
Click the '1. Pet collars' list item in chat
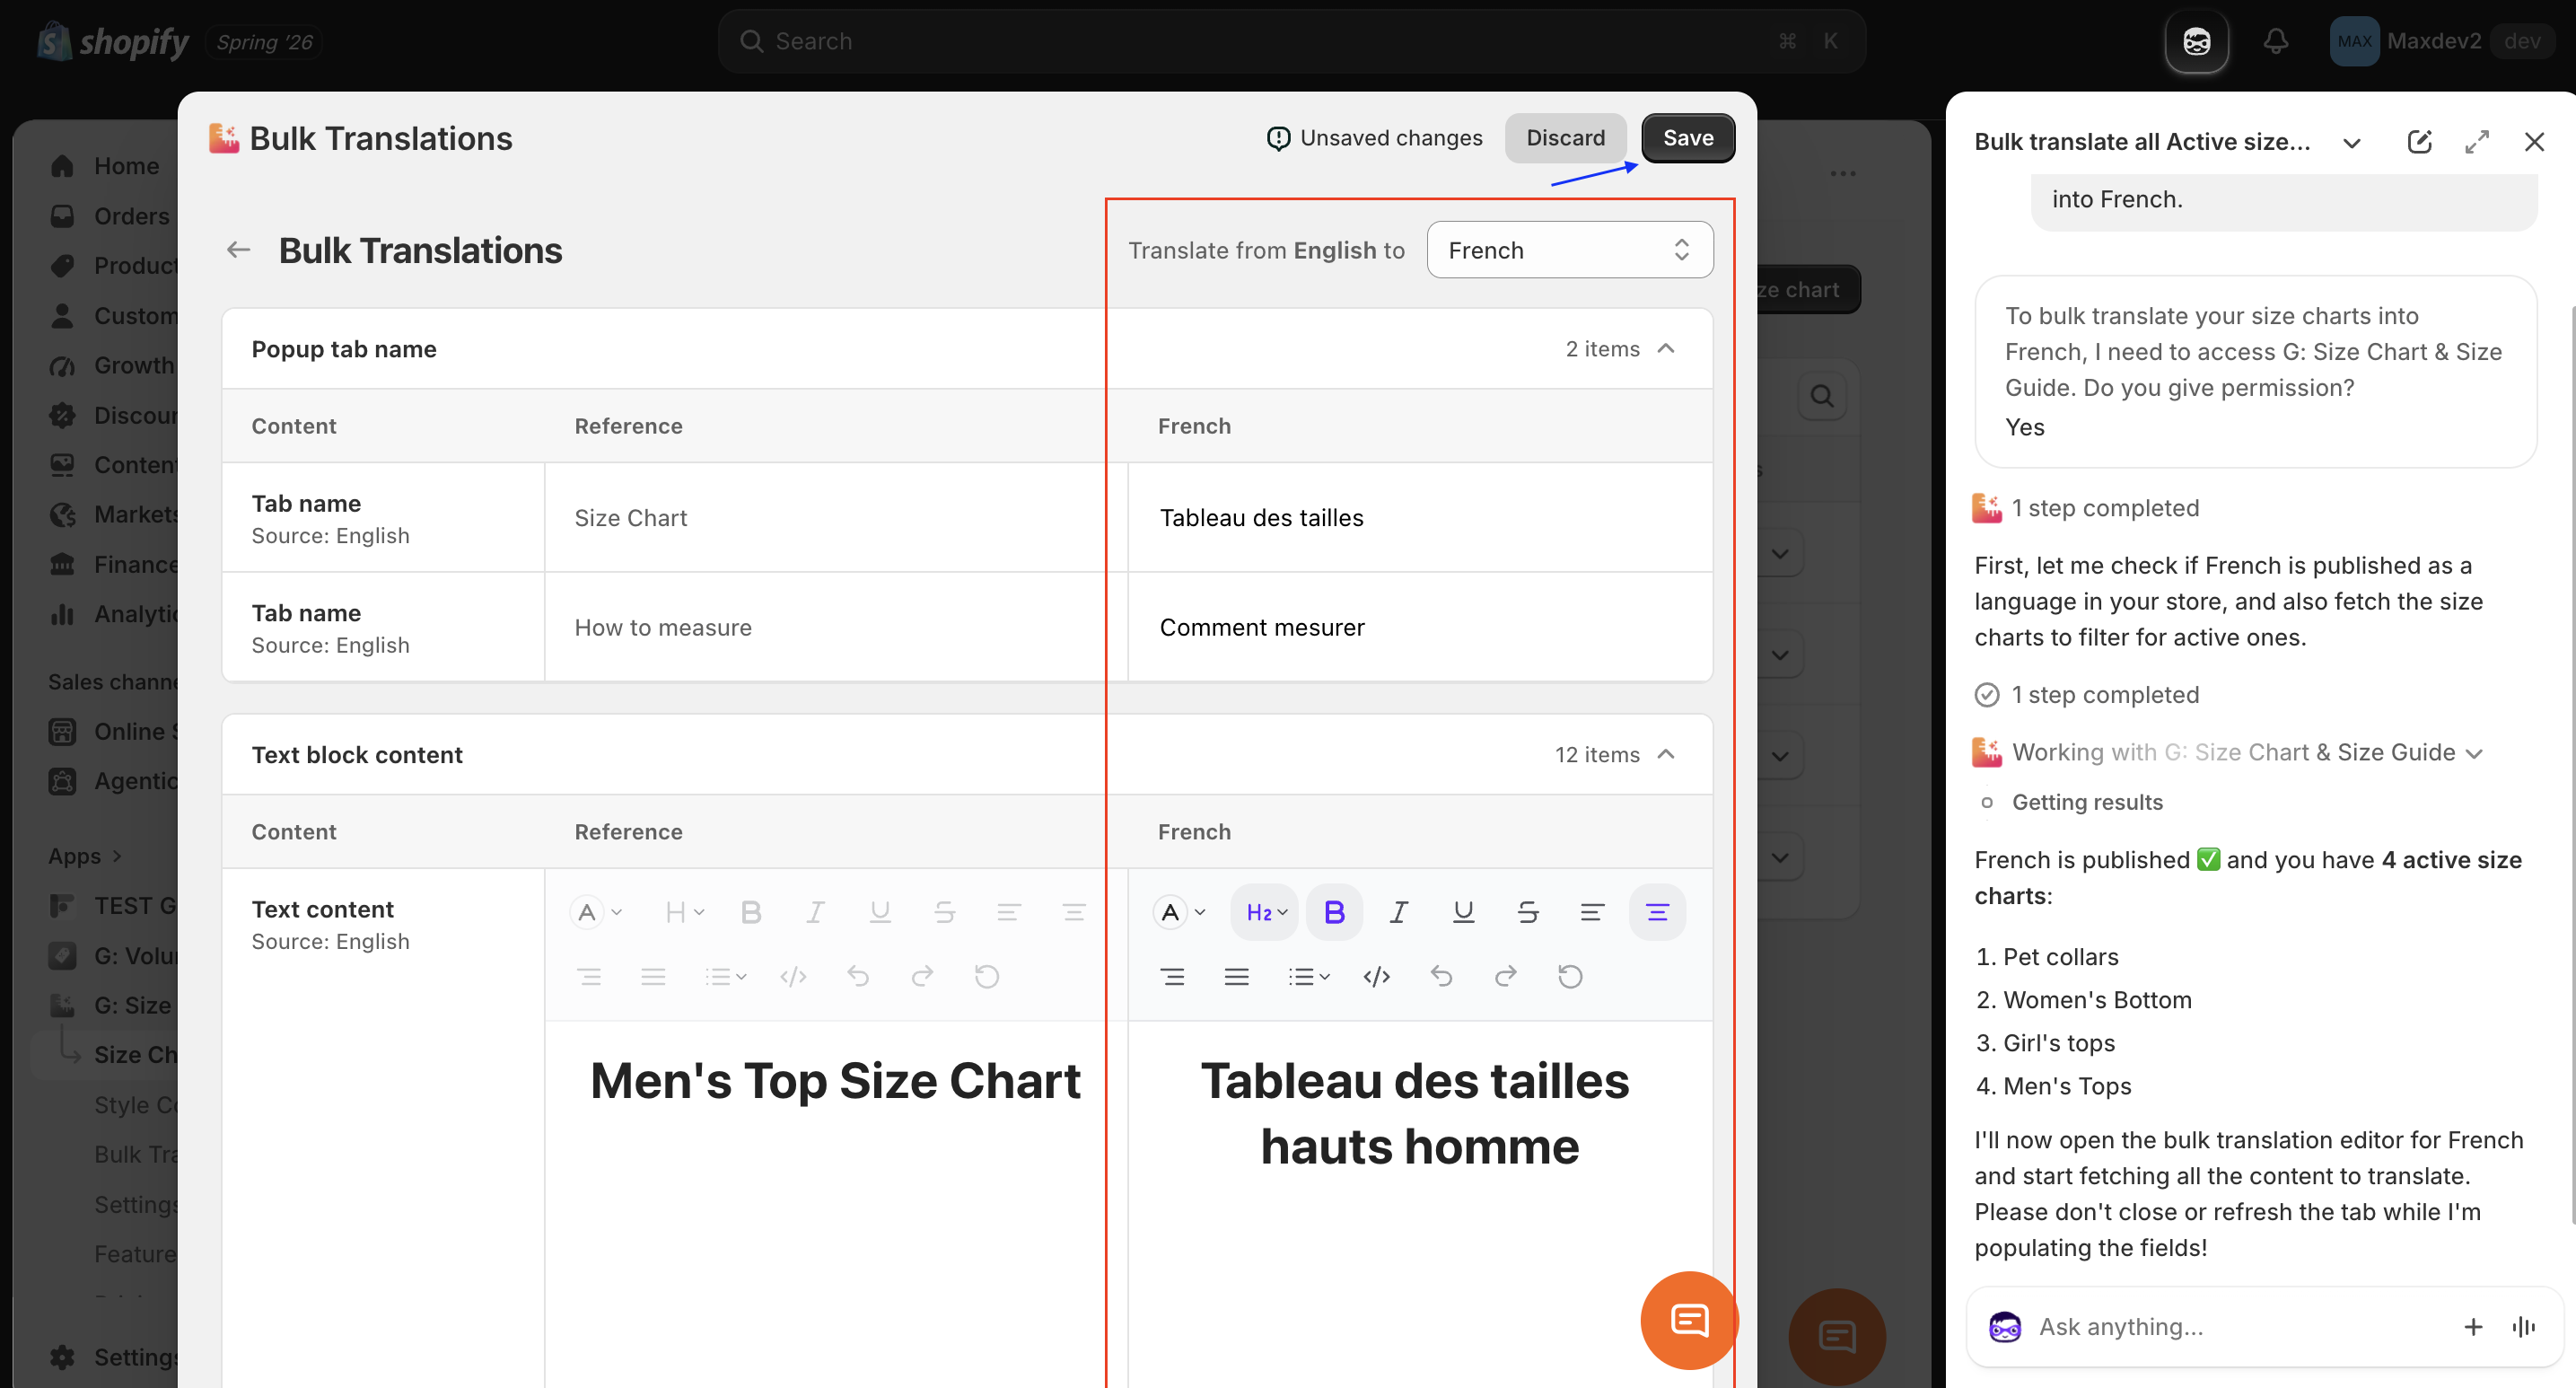click(x=2046, y=957)
